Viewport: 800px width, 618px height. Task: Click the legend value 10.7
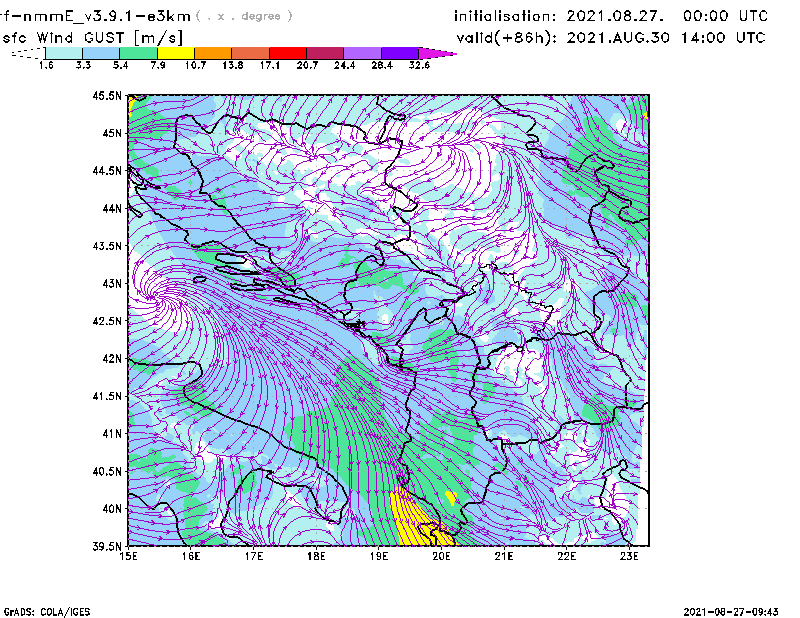point(195,65)
